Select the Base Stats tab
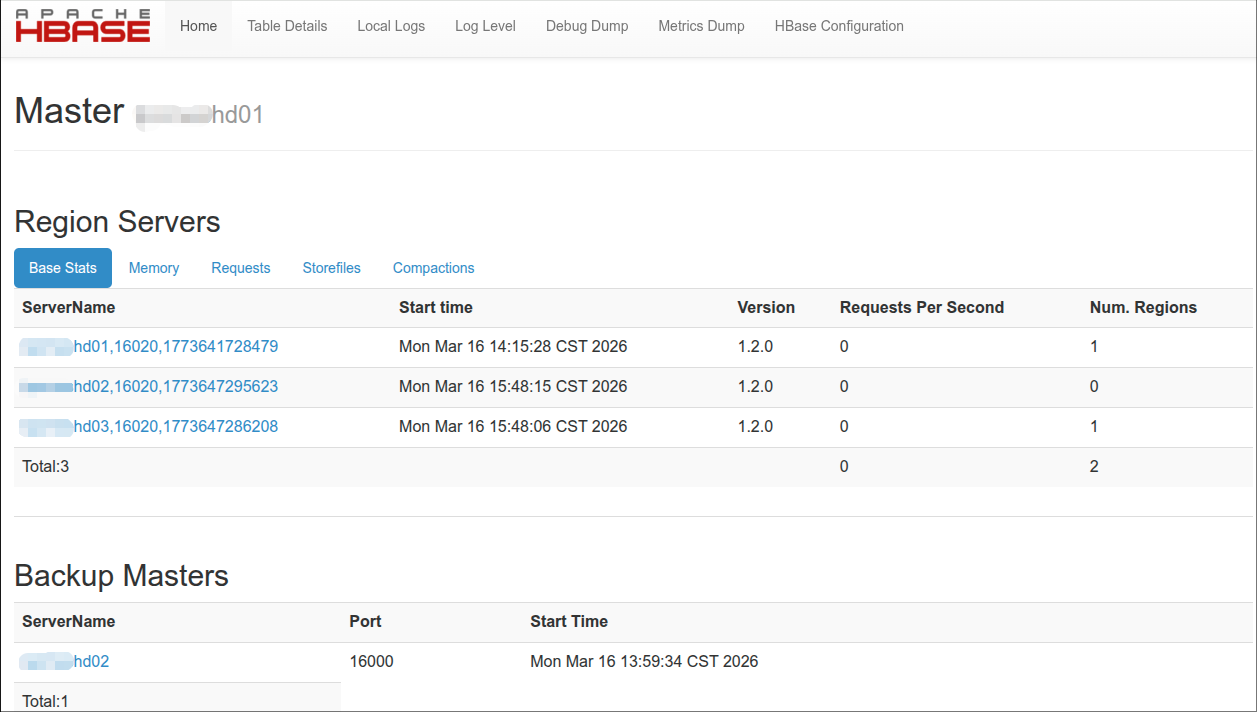Screen dimensions: 1257x712 63,268
